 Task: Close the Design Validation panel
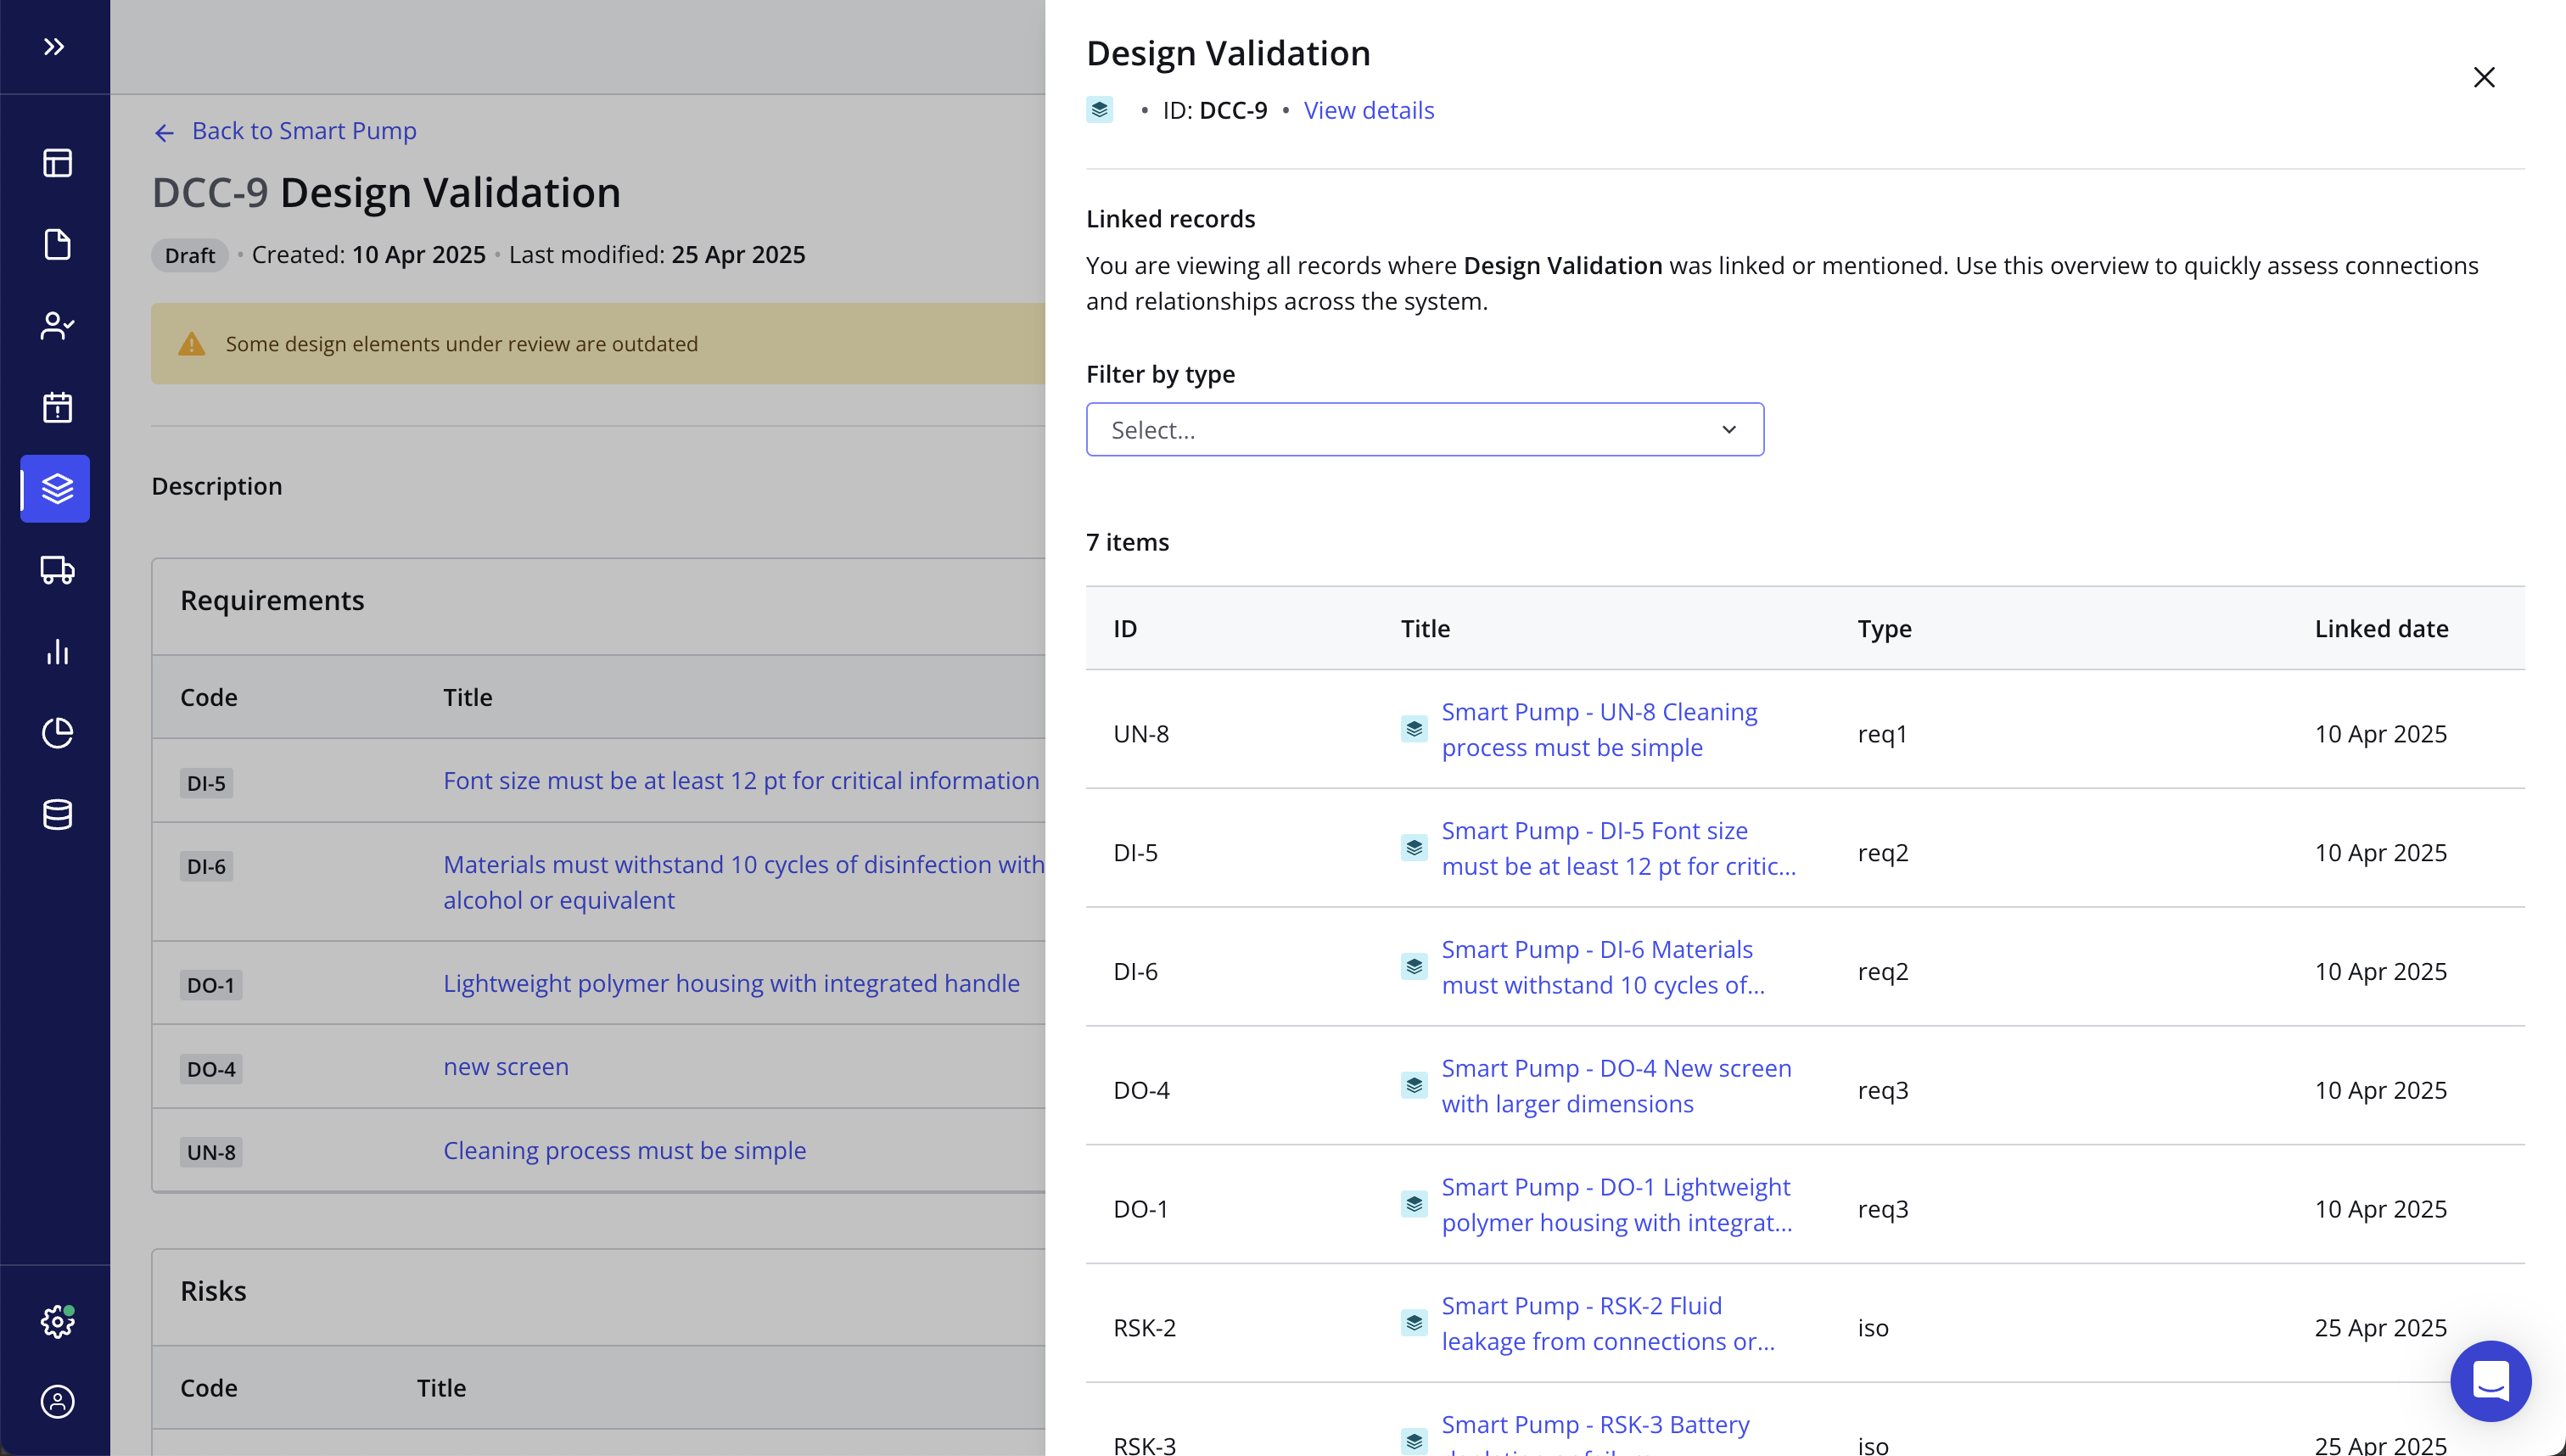[x=2483, y=77]
